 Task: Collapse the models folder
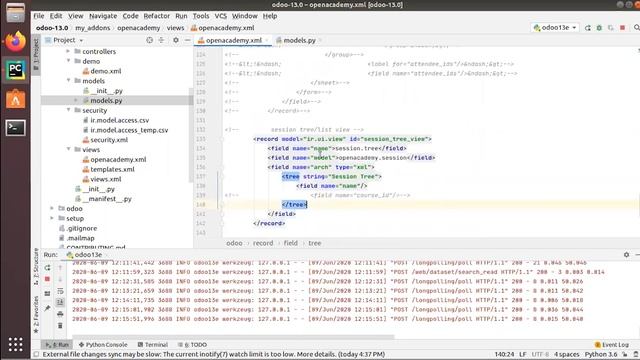(68, 81)
